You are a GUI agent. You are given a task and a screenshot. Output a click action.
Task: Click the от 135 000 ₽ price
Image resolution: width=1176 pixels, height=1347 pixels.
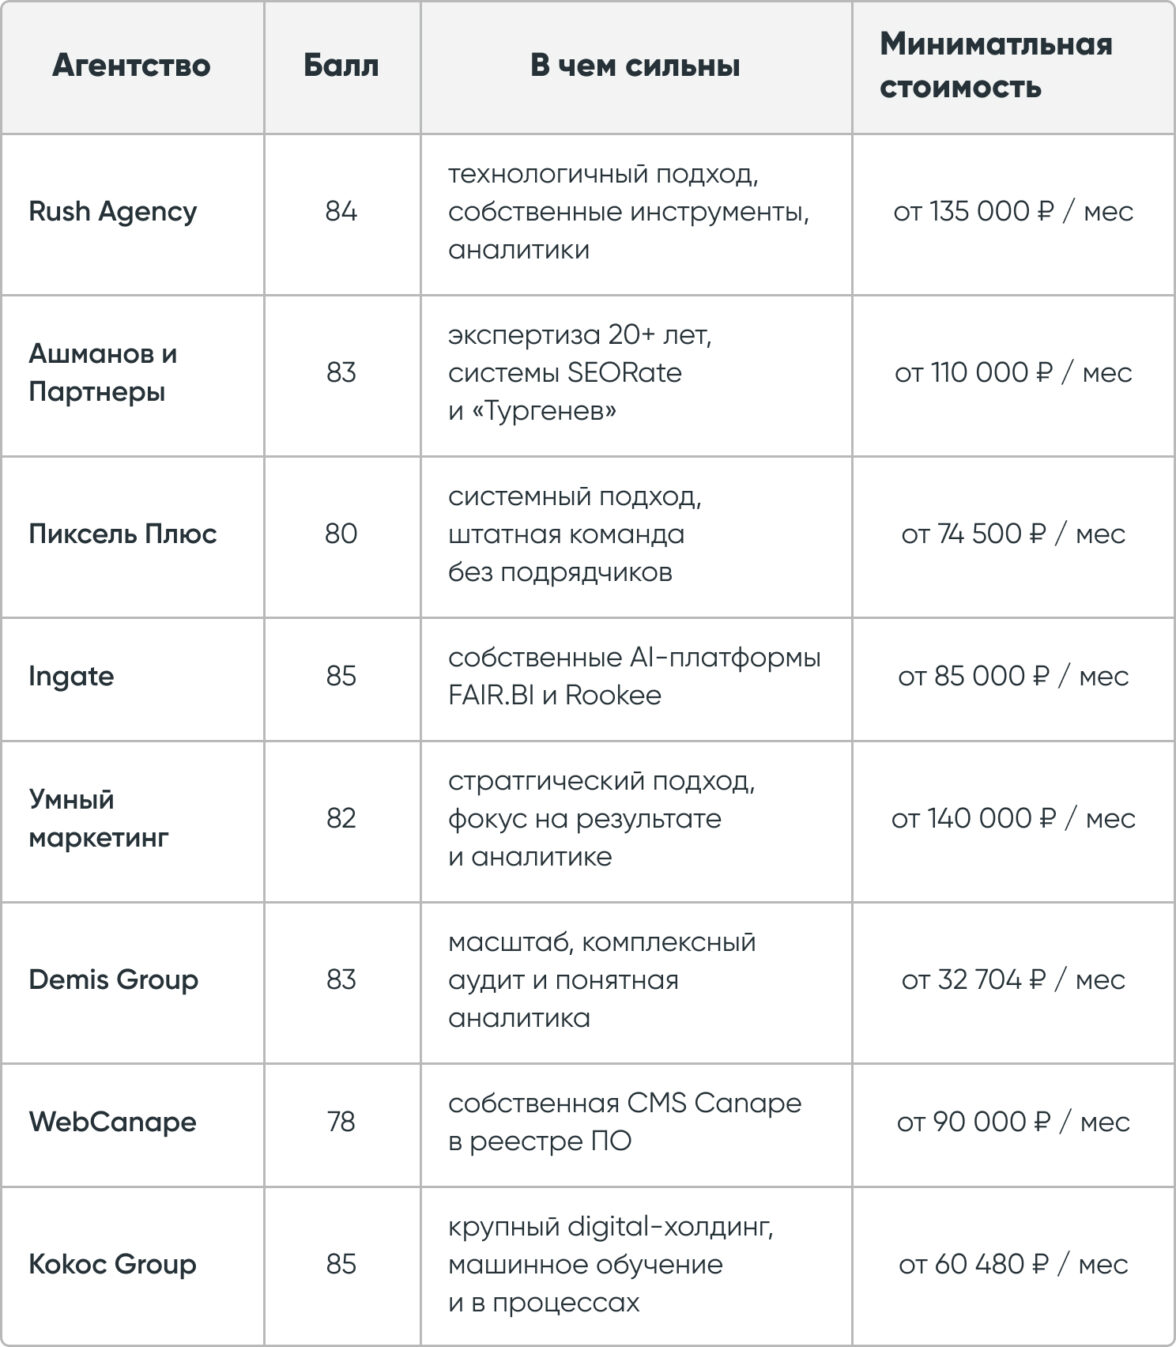[1012, 212]
